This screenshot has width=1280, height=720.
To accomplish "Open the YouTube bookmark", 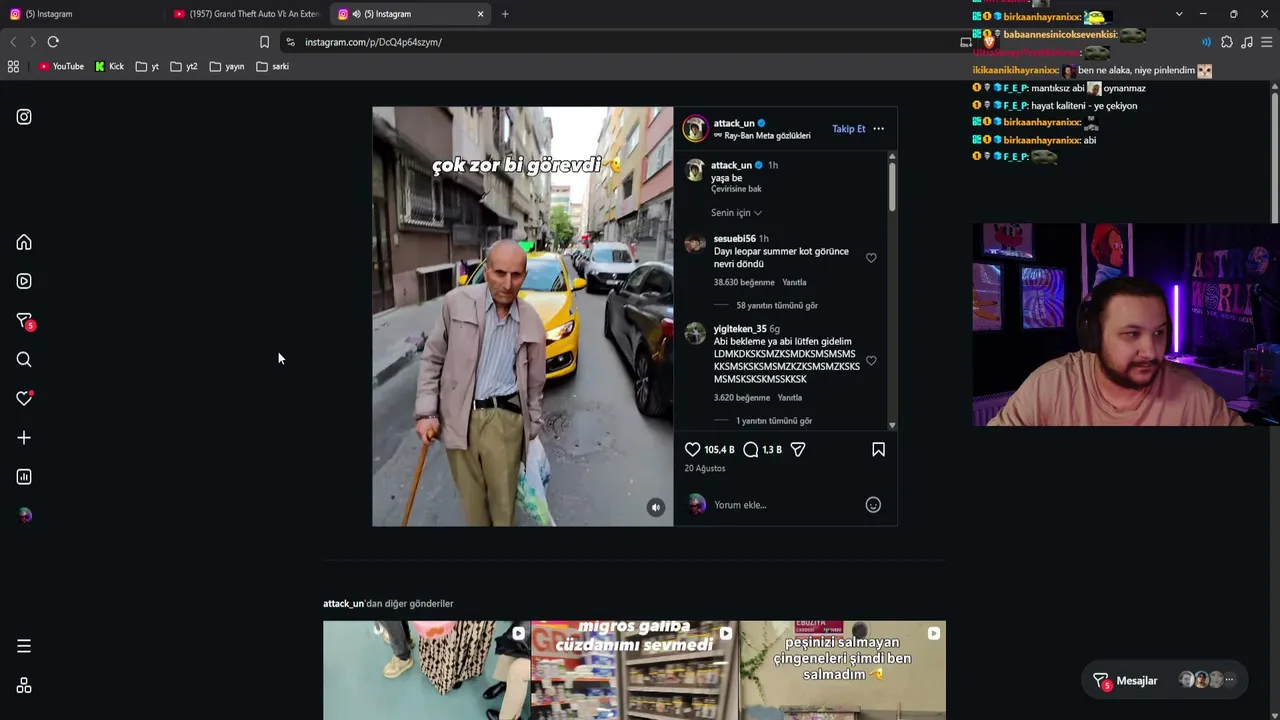I will 61,67.
